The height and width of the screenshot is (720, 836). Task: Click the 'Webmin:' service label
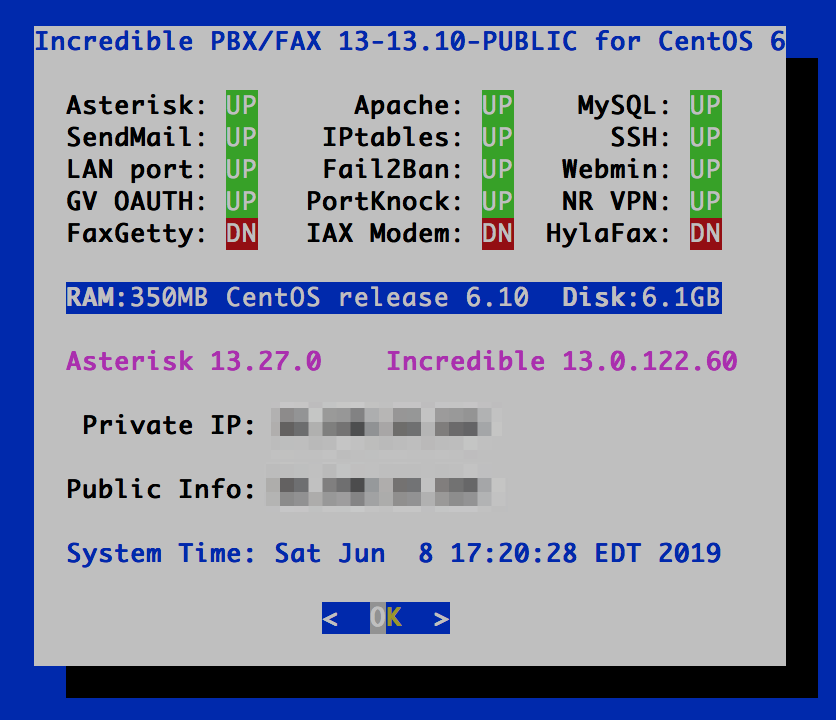click(x=616, y=170)
